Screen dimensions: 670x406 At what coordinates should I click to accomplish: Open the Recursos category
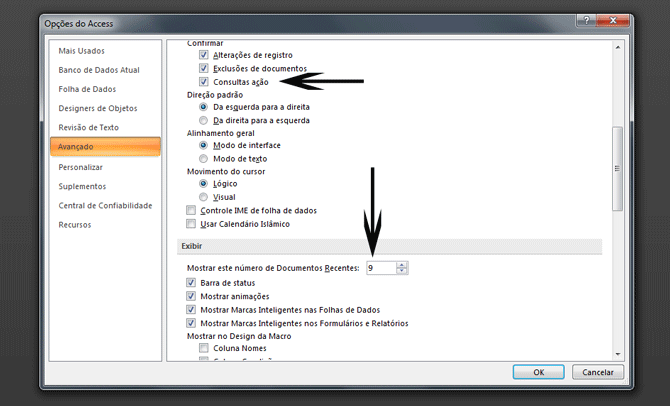tap(75, 225)
